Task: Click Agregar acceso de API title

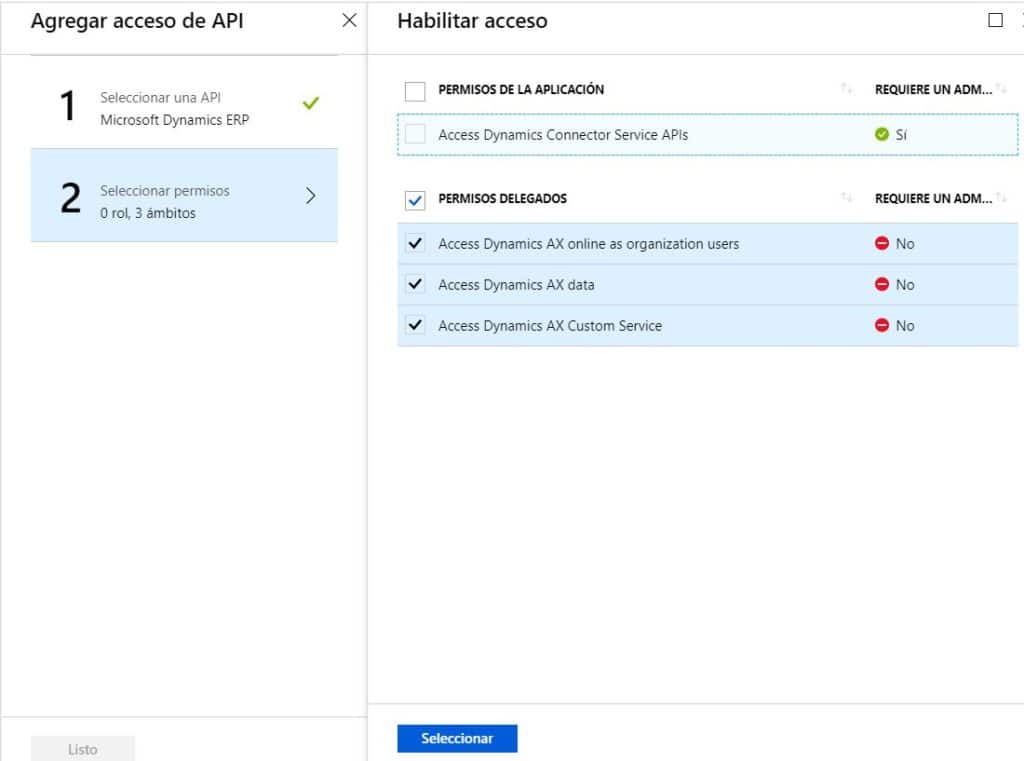Action: coord(137,21)
